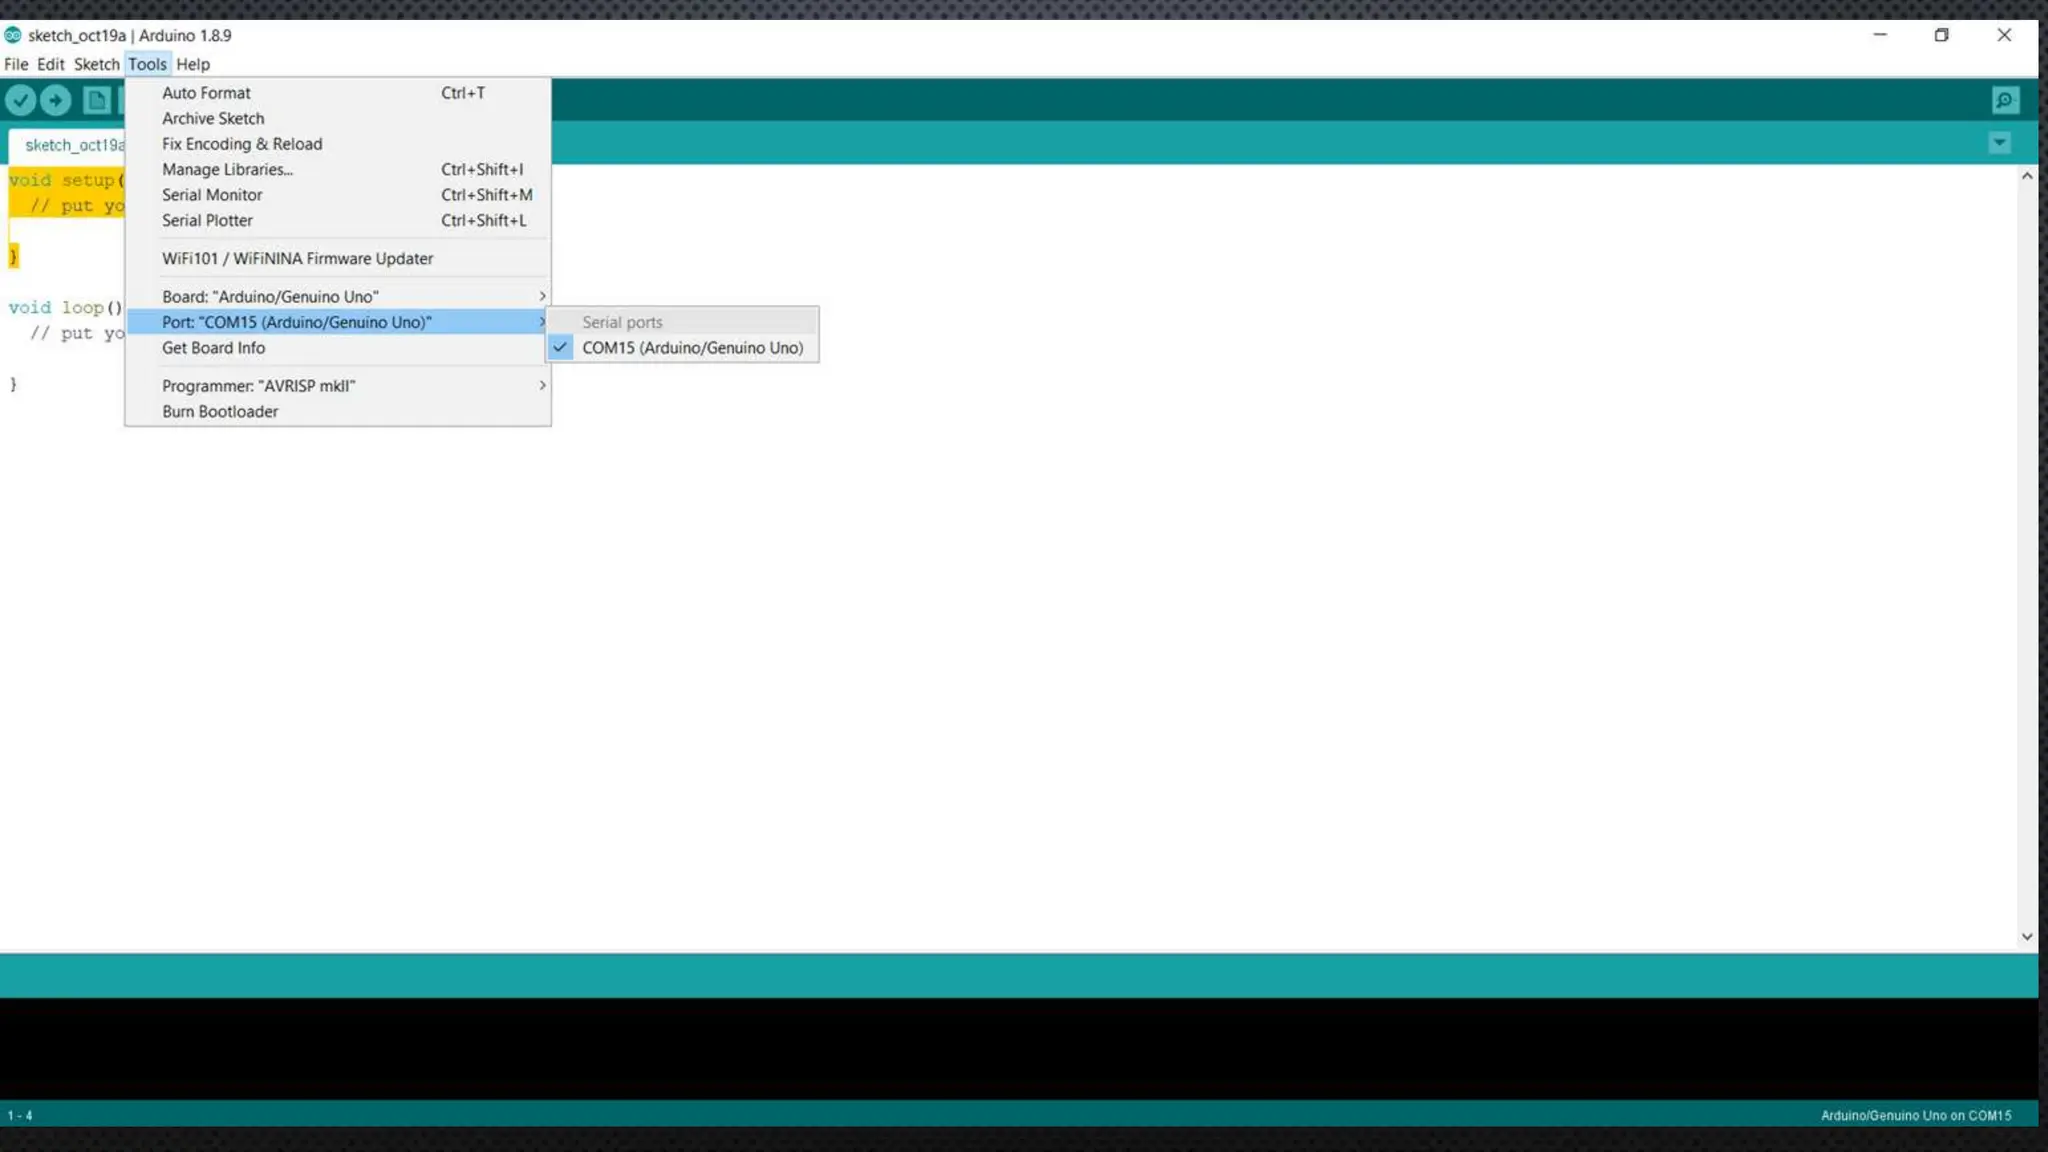
Task: Toggle the checked COM15 (Arduino/Genuino Uno) port
Action: point(682,348)
